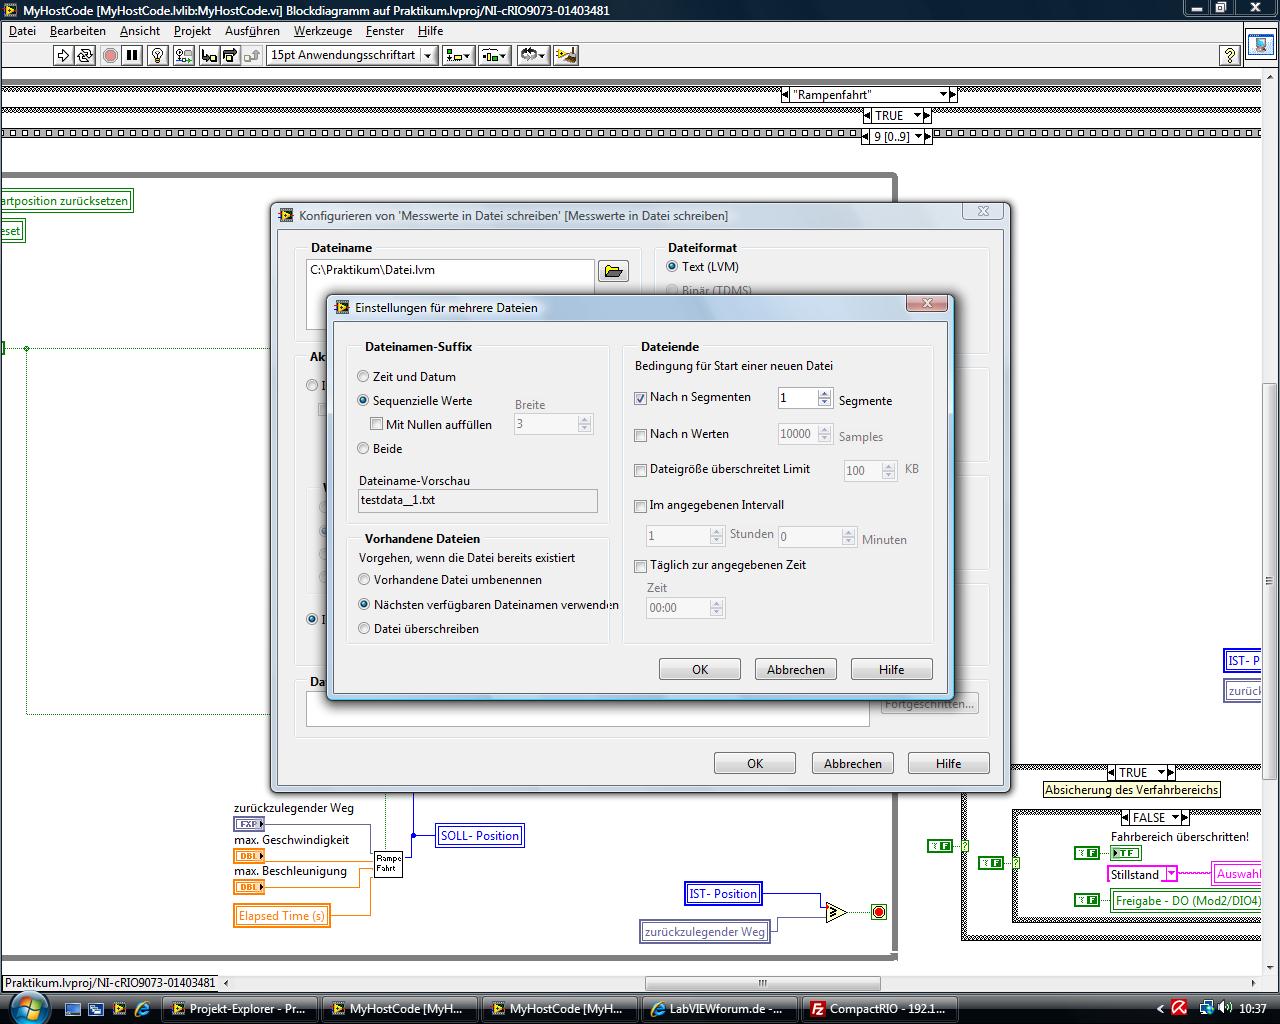This screenshot has height=1024, width=1280.
Task: Select the 'Beide' suffix radio button
Action: (363, 449)
